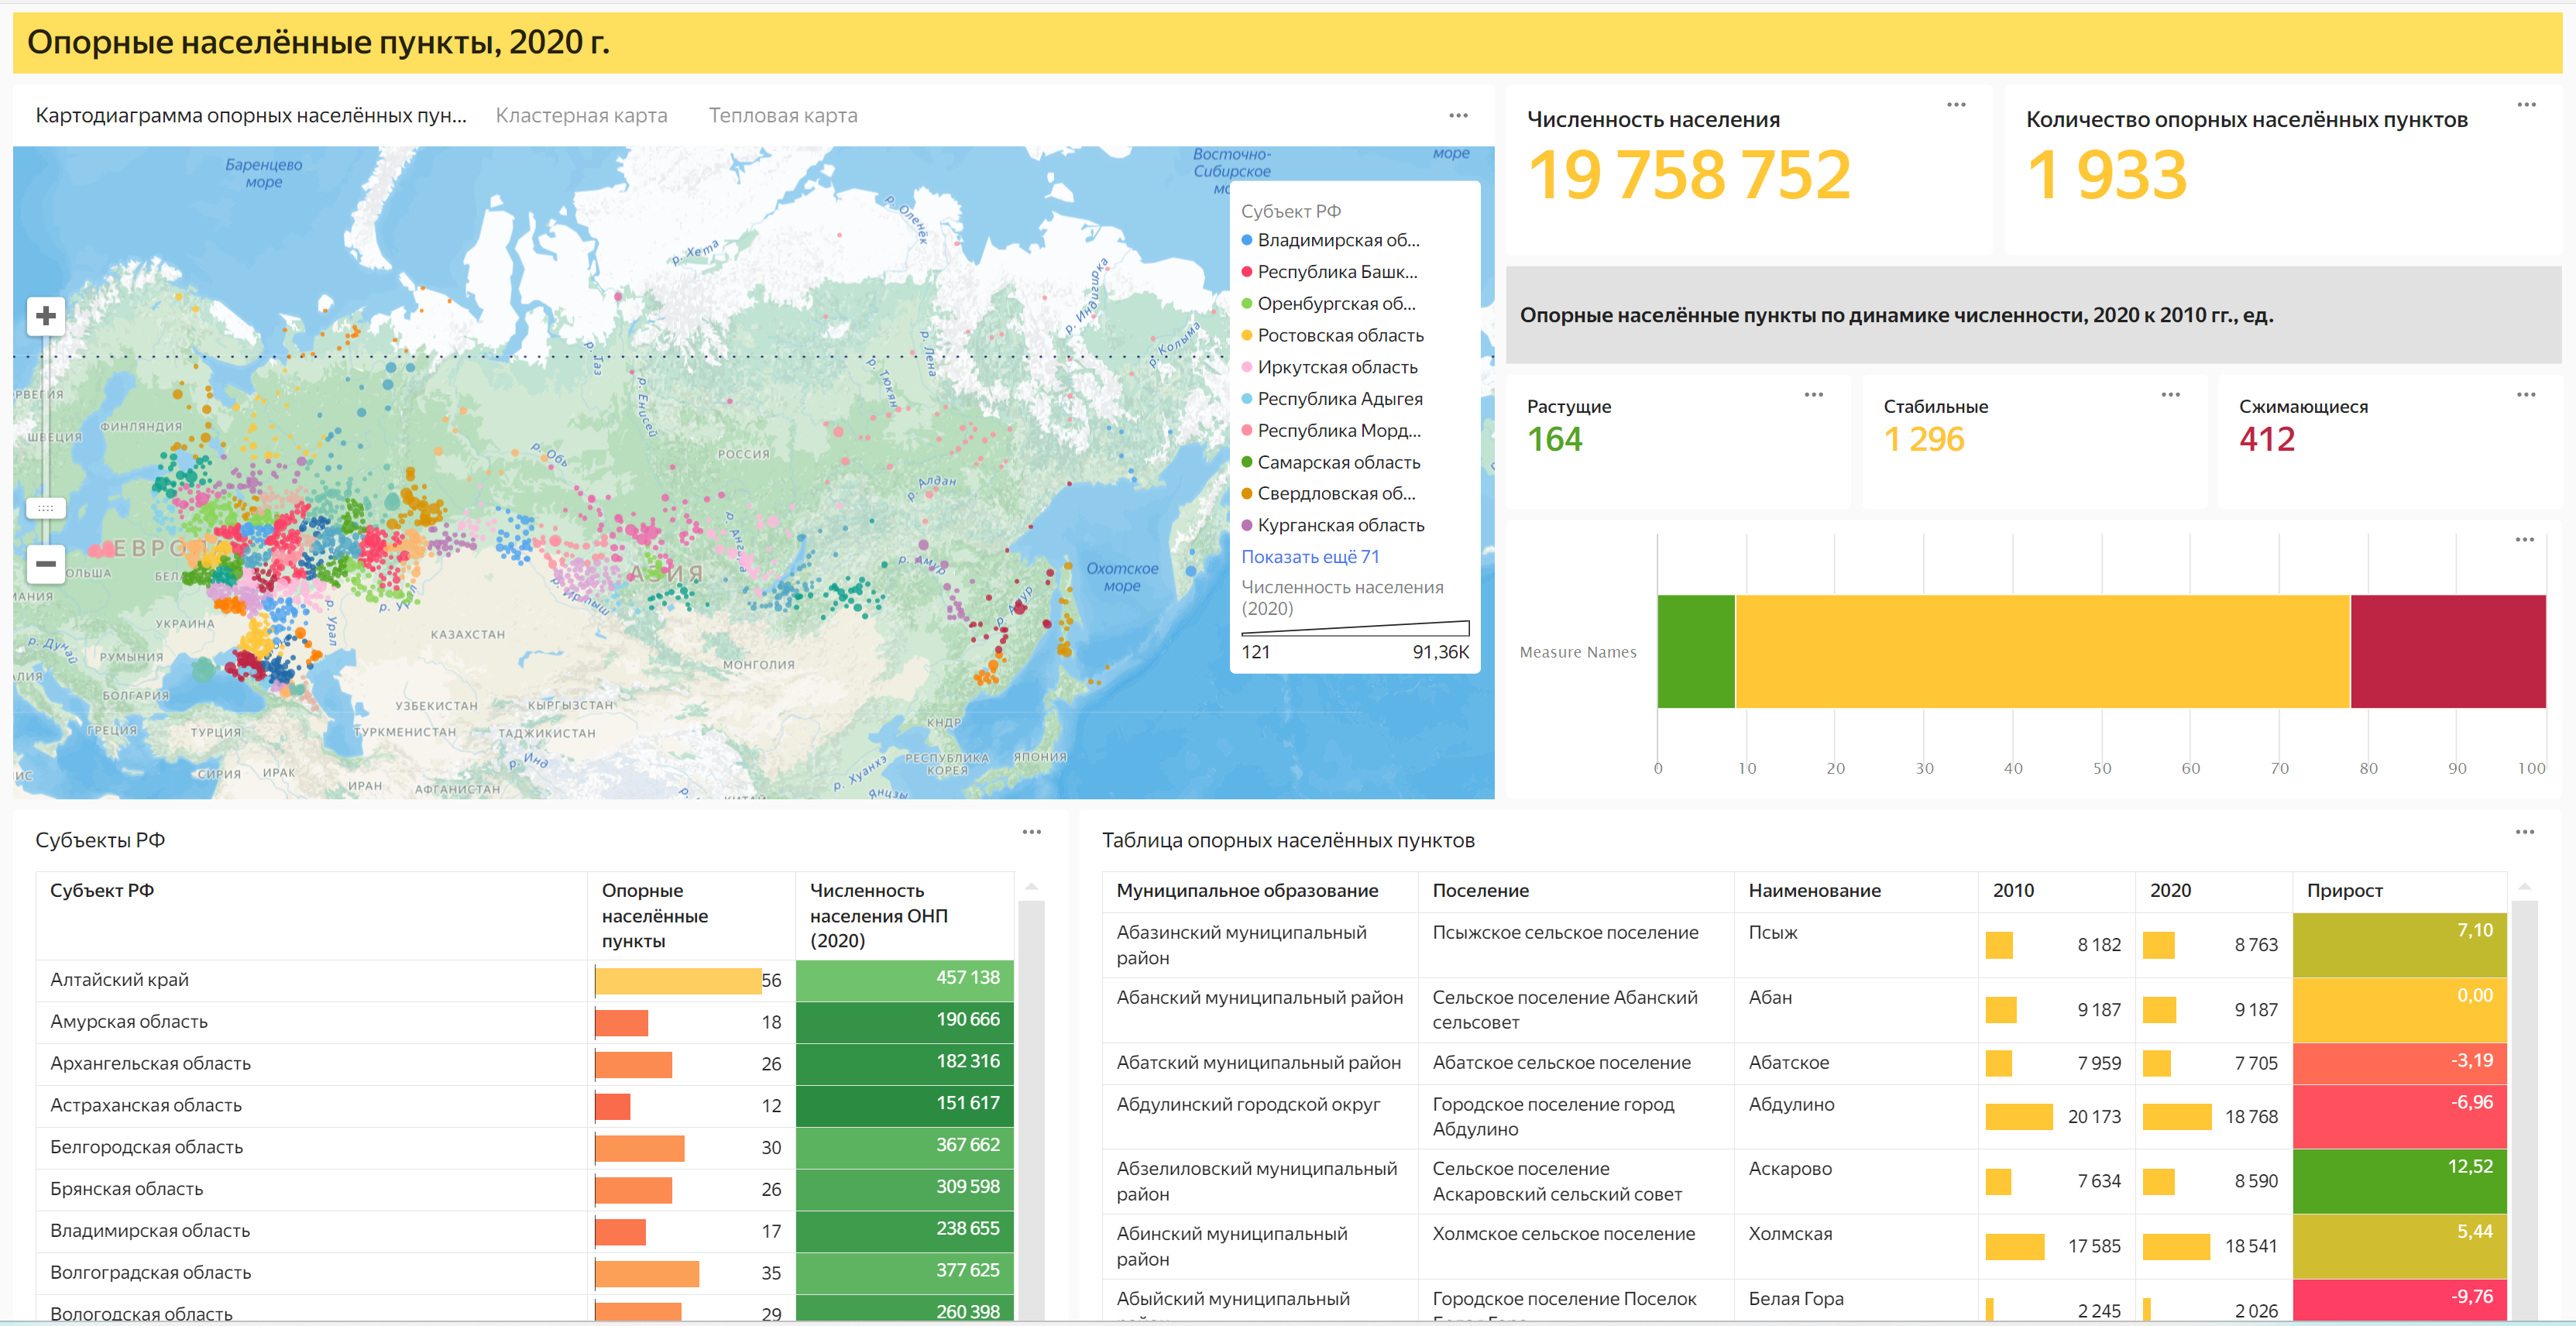
Task: Toggle Оренбургская область legend item
Action: (x=1328, y=304)
